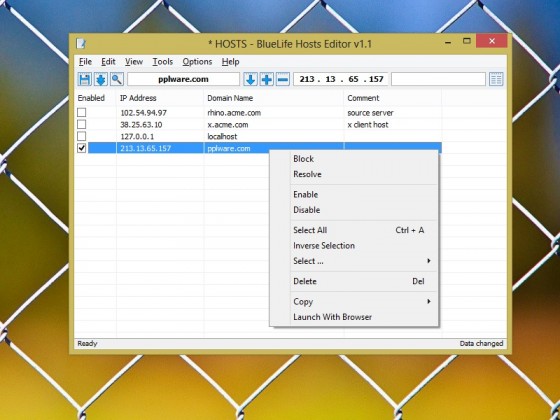
Task: Open the Tools menu
Action: click(x=162, y=62)
